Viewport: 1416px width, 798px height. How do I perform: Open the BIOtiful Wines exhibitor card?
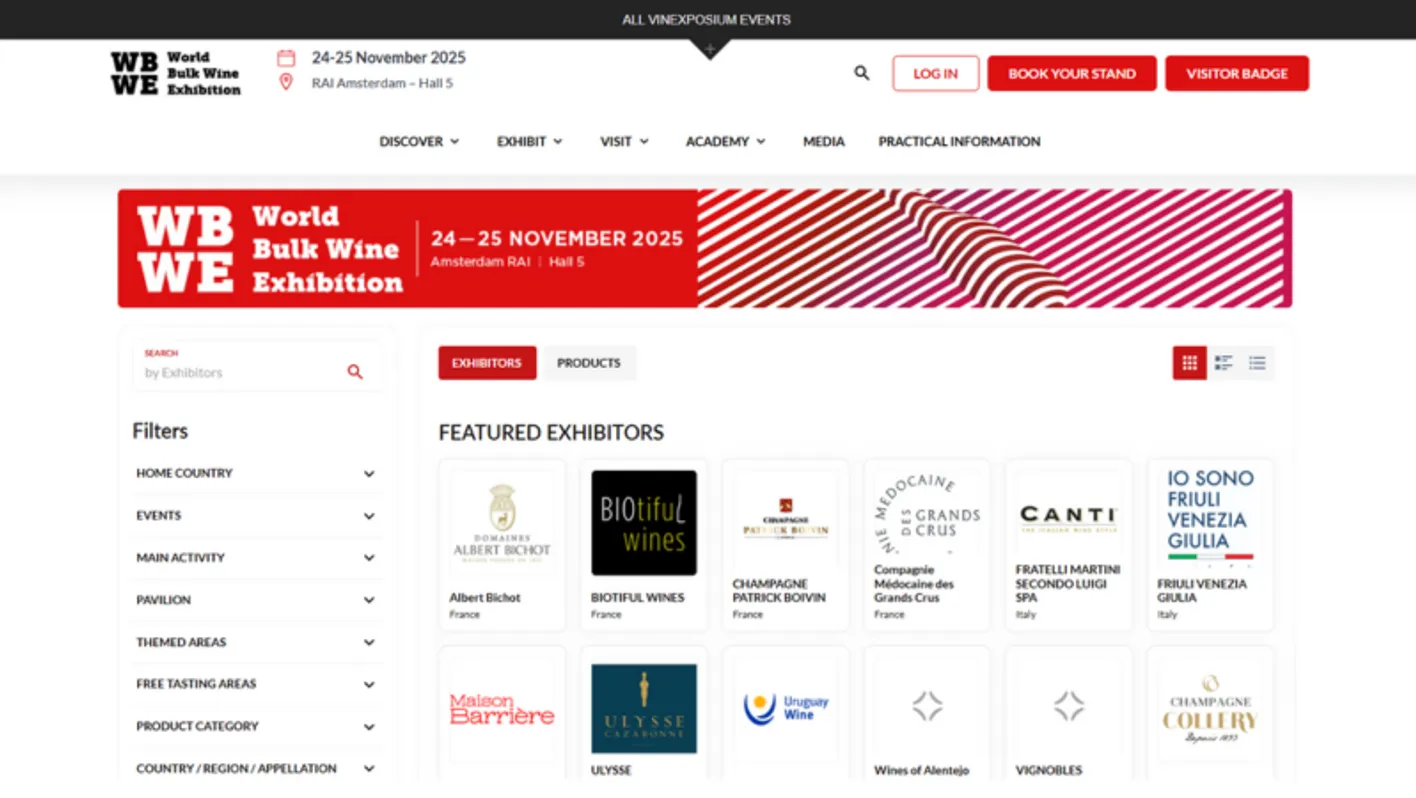point(644,545)
